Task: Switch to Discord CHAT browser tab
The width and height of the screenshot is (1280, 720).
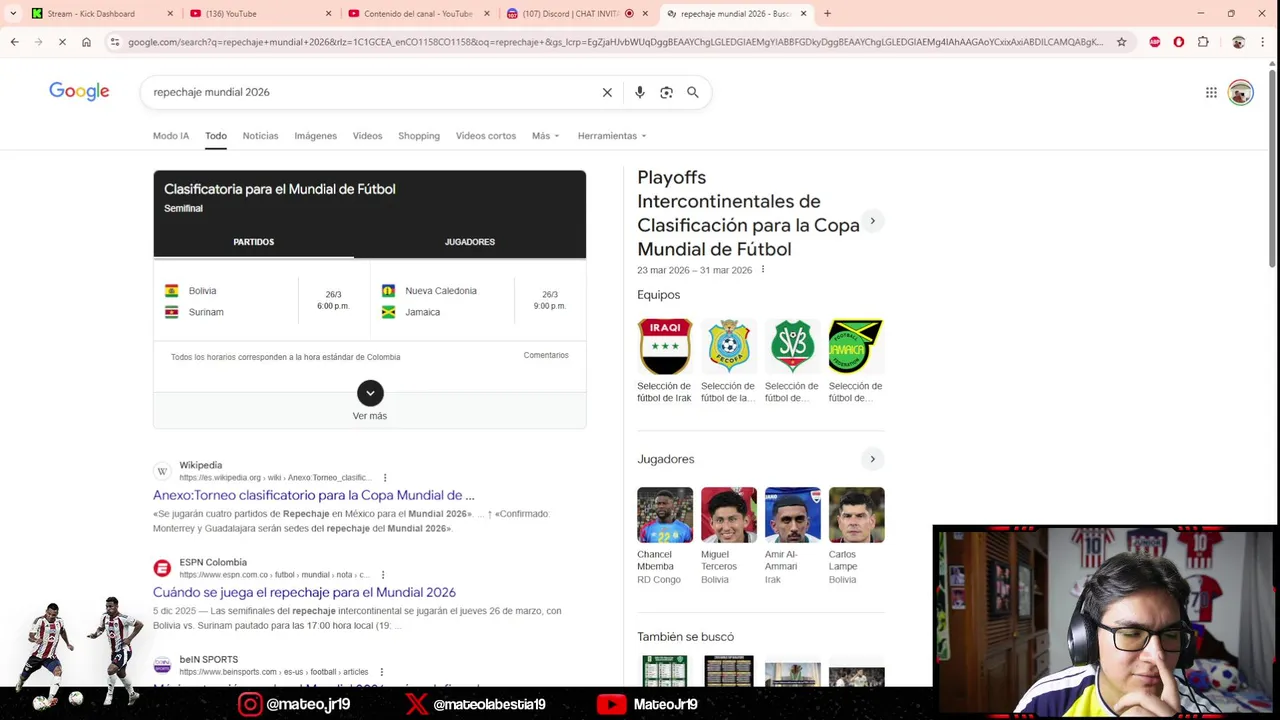Action: 575,14
